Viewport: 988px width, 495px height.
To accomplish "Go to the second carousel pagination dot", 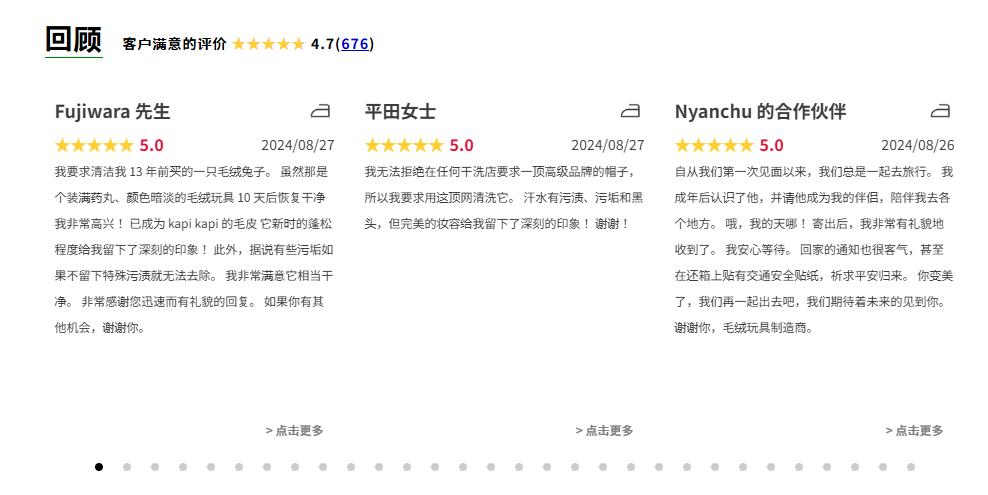I will tap(127, 467).
